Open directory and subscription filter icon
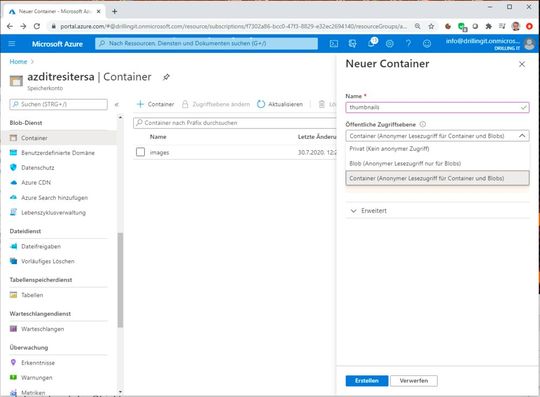 [x=352, y=44]
